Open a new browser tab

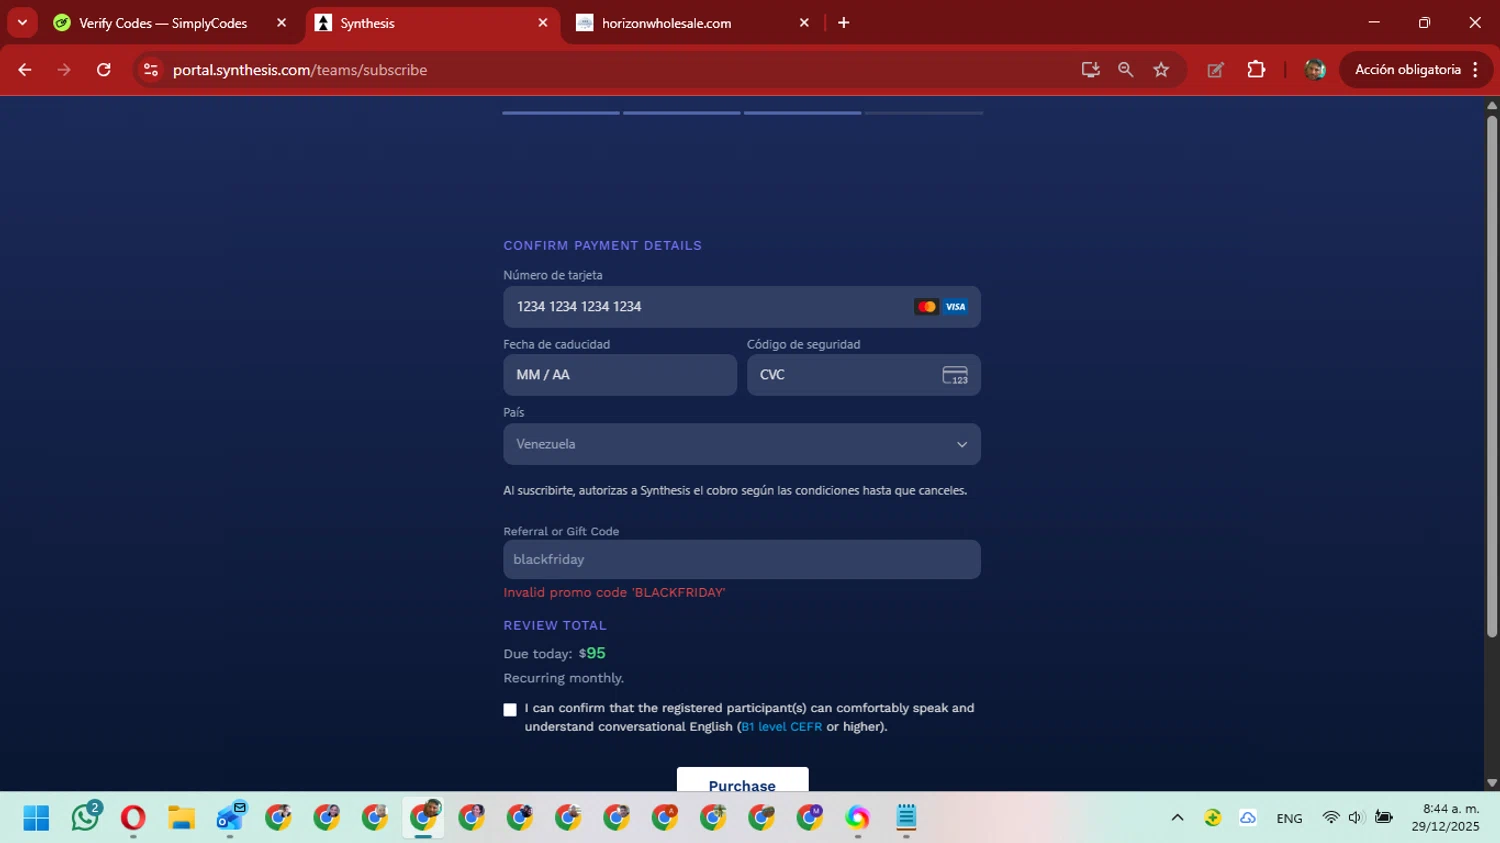tap(844, 23)
